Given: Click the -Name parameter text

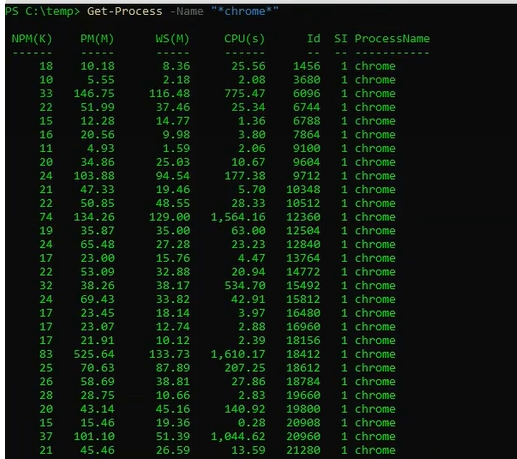Looking at the screenshot, I should click(187, 11).
